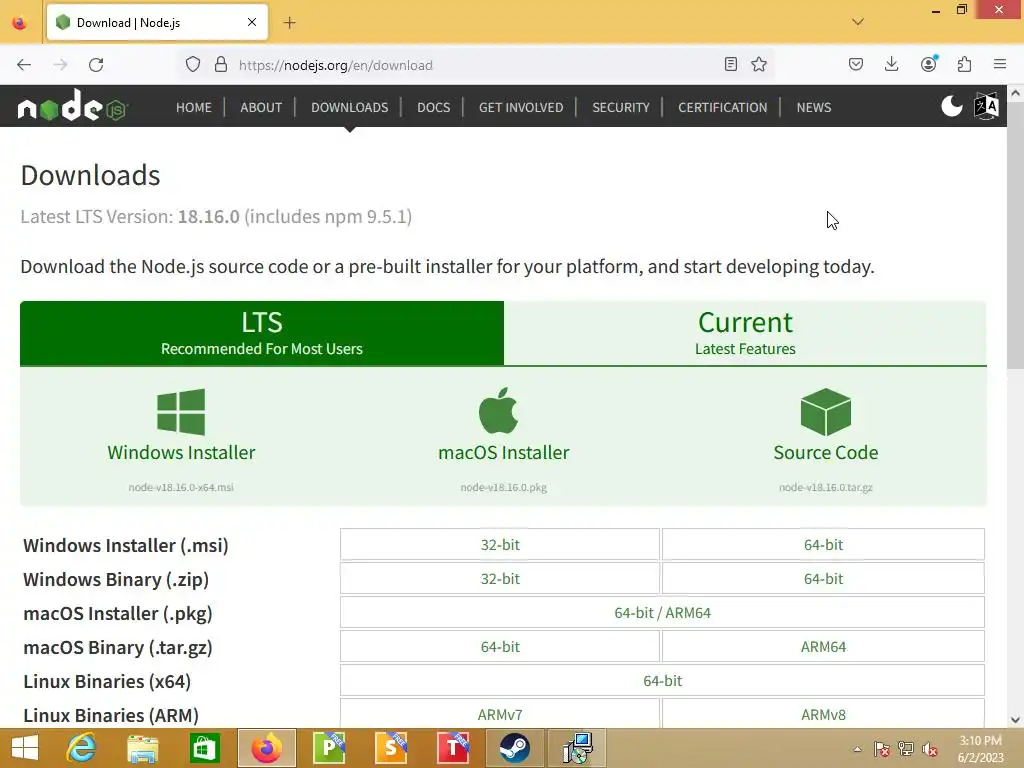Open GET INVOLVED navigation item
The width and height of the screenshot is (1024, 768).
(x=520, y=107)
